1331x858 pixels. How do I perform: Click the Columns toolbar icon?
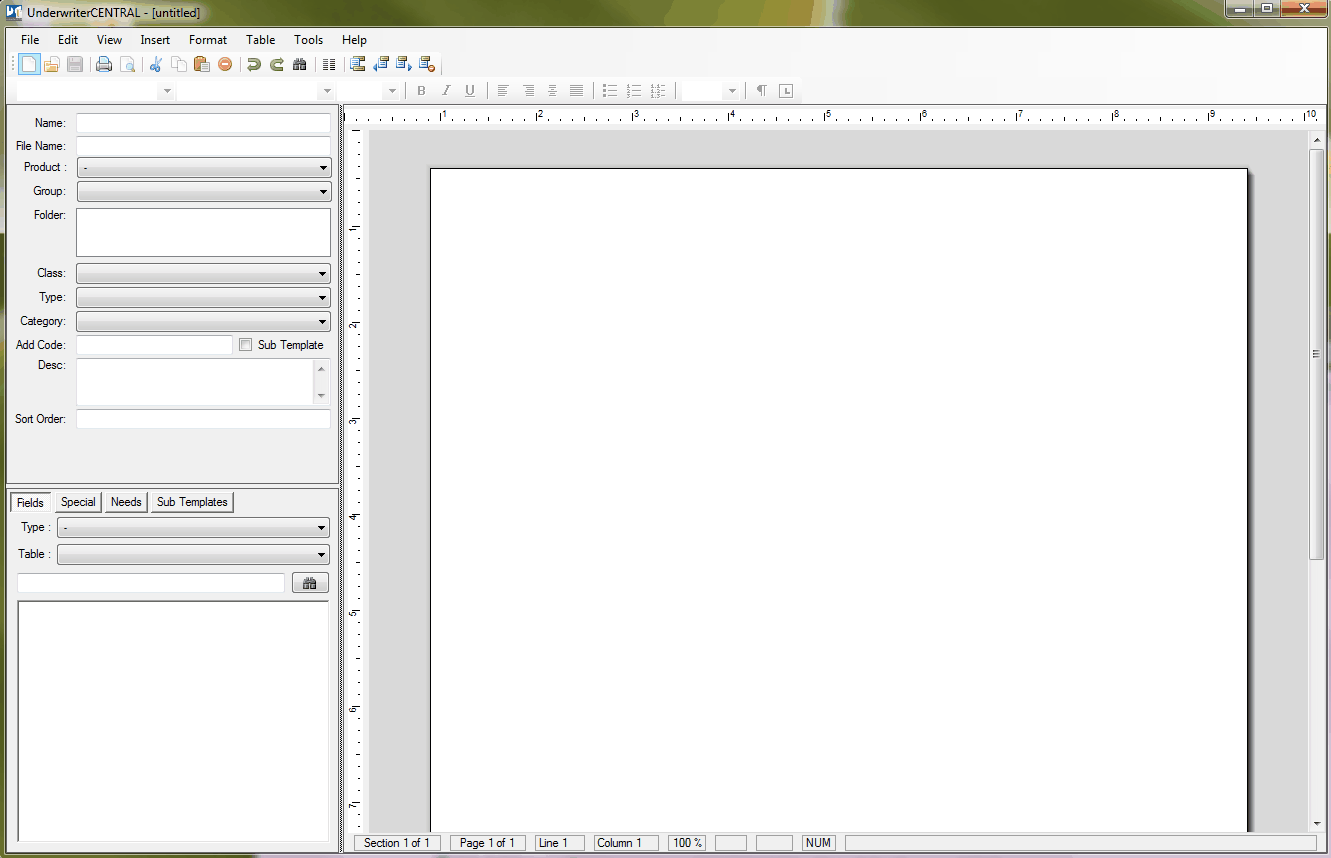[328, 65]
